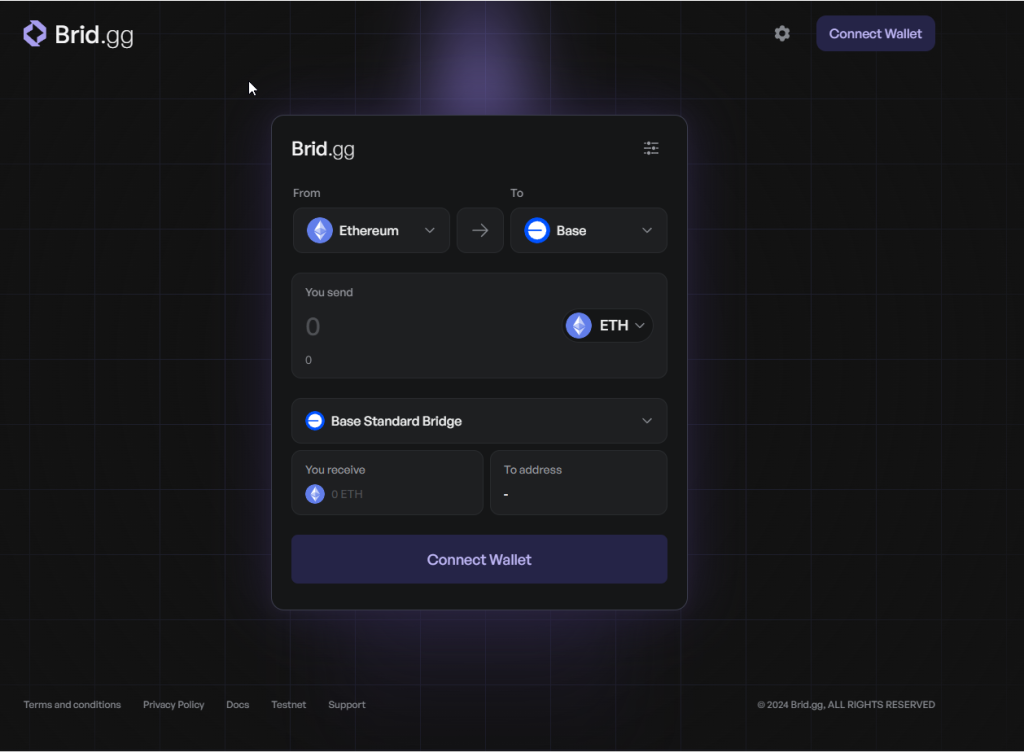This screenshot has height=752, width=1024.
Task: Click Base Standard Bridge logo icon
Action: 315,421
